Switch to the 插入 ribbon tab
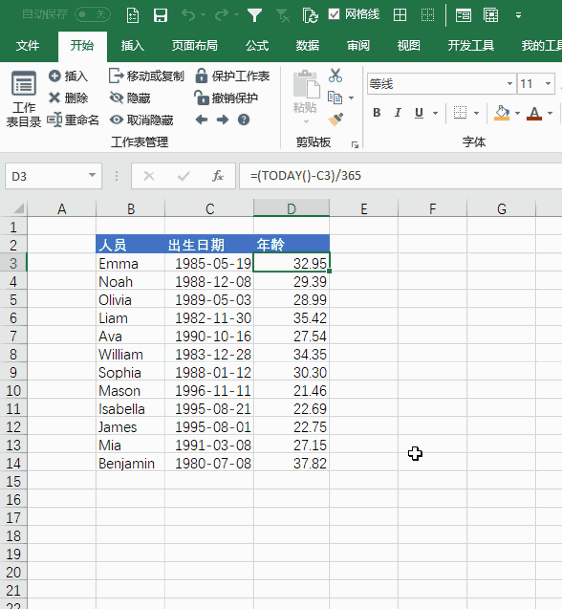This screenshot has height=609, width=562. [132, 46]
